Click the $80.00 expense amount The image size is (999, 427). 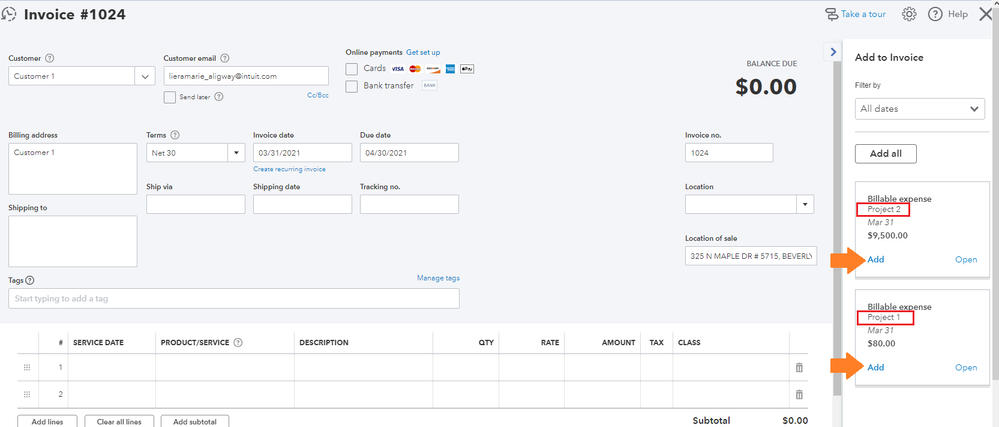[880, 344]
